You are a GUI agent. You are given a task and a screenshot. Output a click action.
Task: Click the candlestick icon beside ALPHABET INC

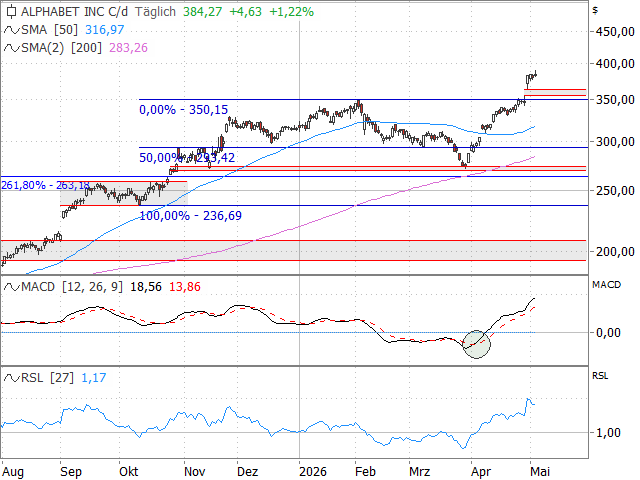[x=11, y=12]
